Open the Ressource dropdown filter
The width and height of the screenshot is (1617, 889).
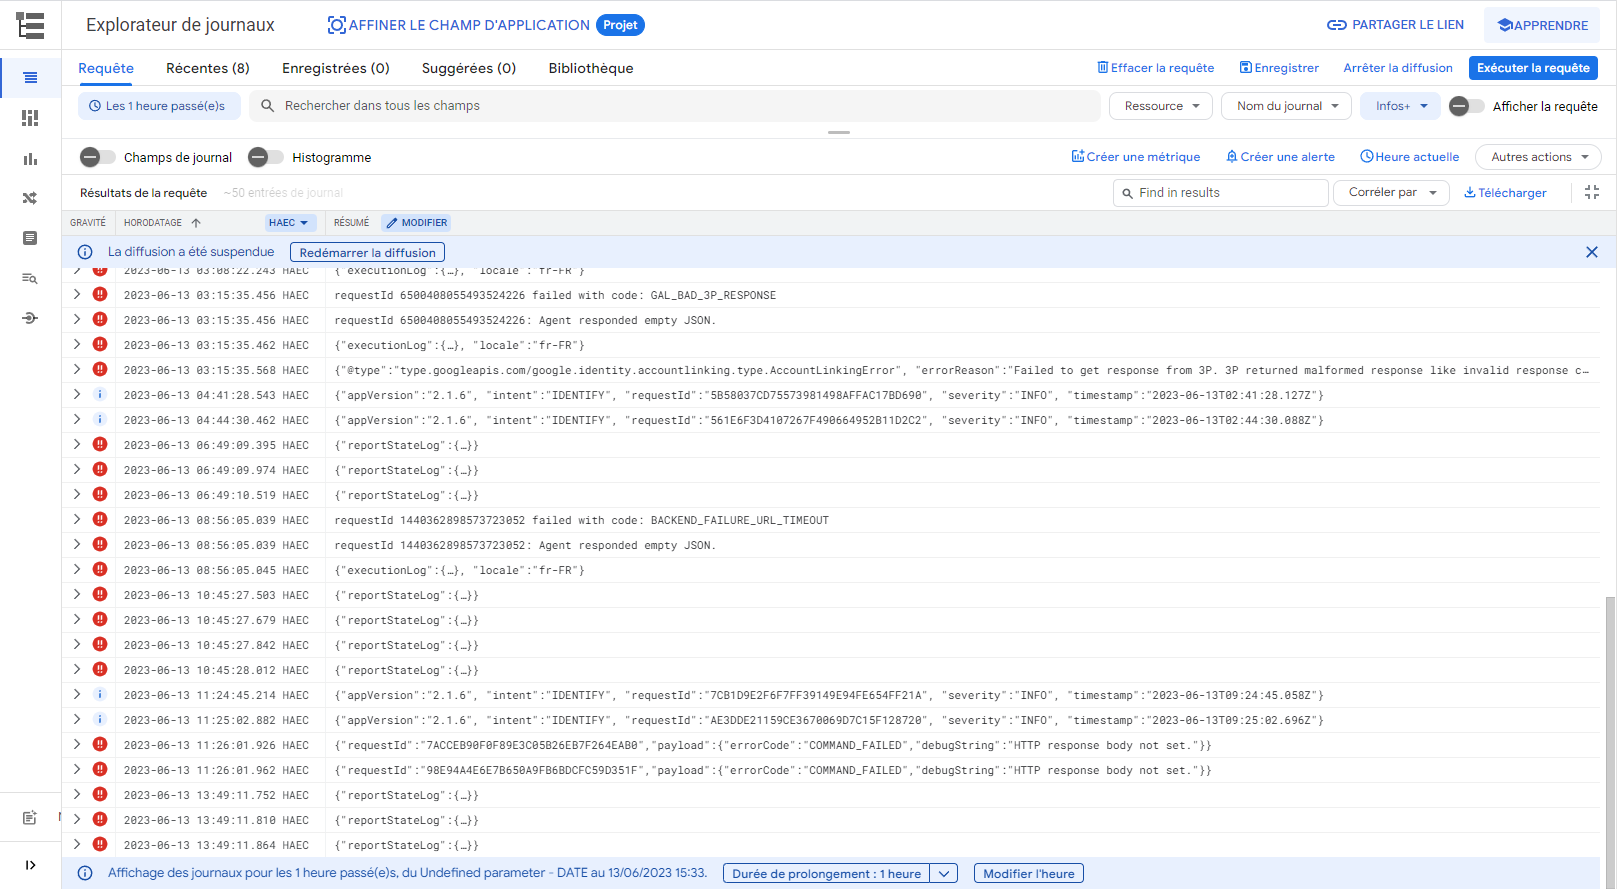click(x=1161, y=106)
